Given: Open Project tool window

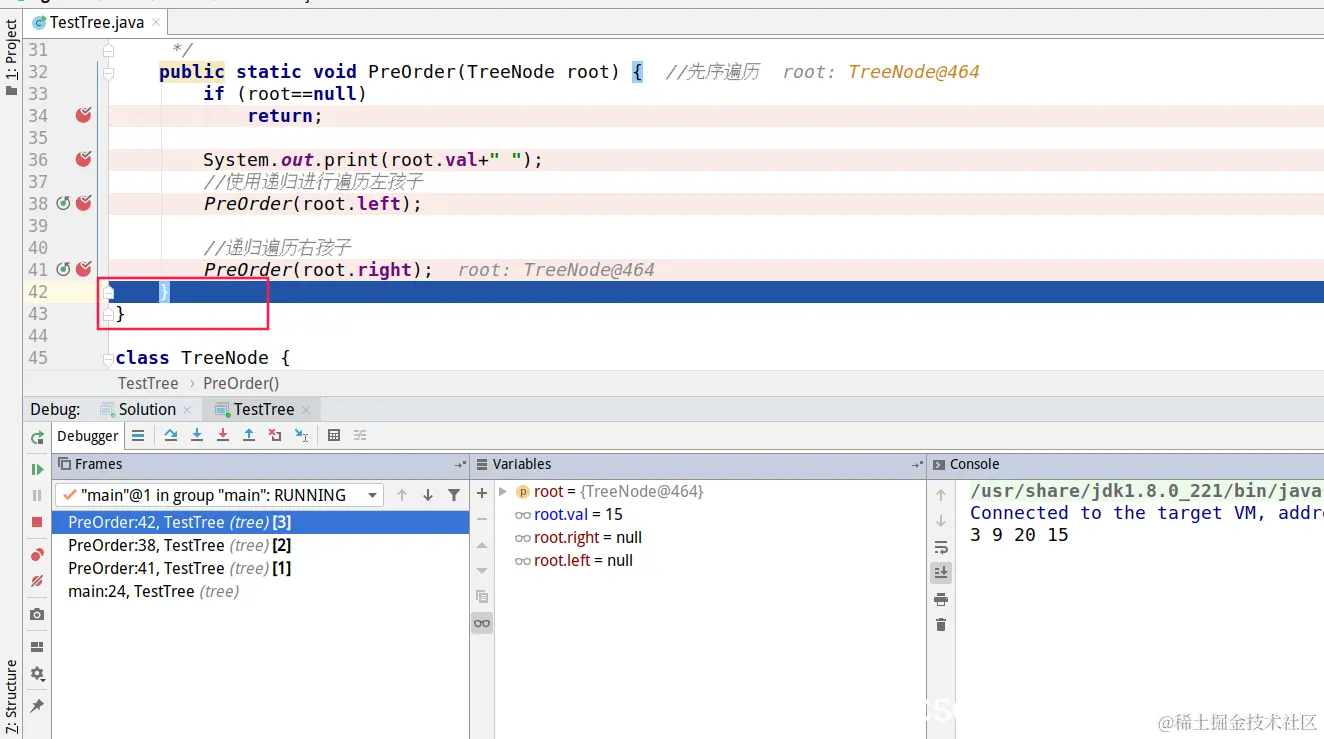Looking at the screenshot, I should click(11, 58).
